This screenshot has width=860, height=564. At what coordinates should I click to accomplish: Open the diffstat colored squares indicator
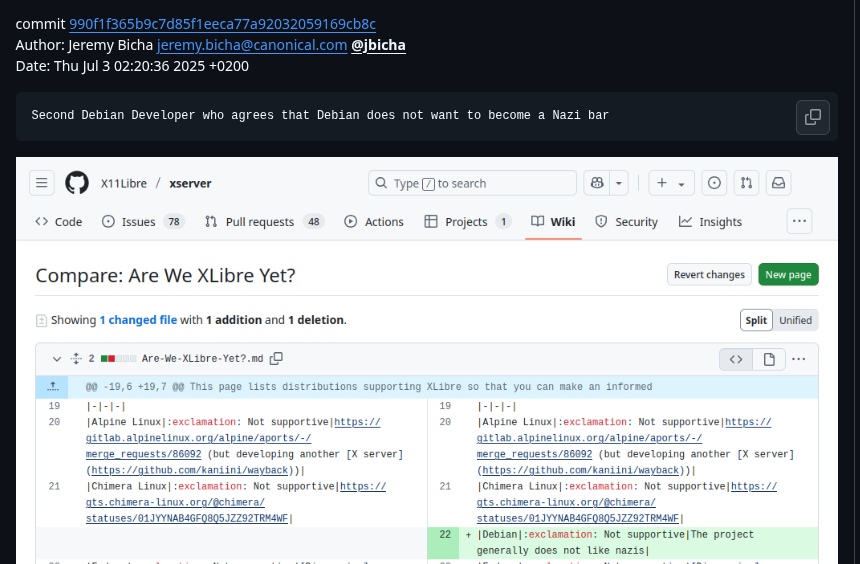tap(118, 359)
